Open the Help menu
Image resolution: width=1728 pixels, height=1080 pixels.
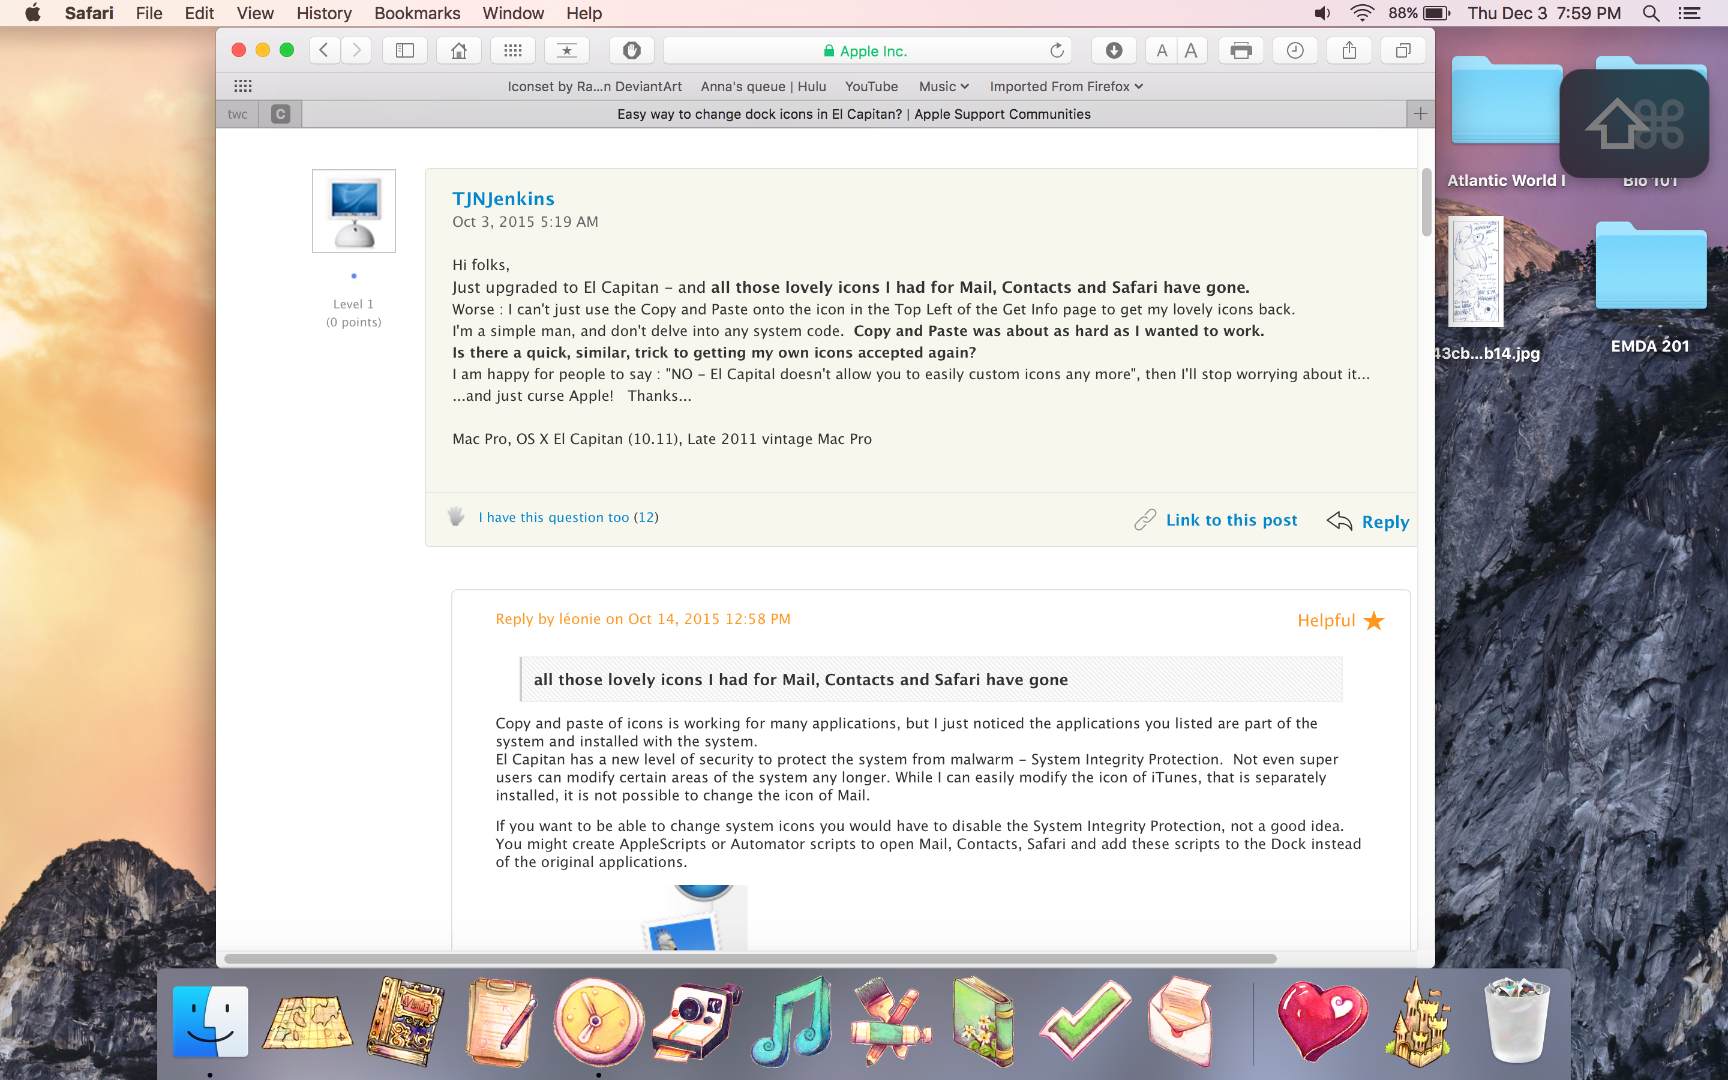coord(584,13)
